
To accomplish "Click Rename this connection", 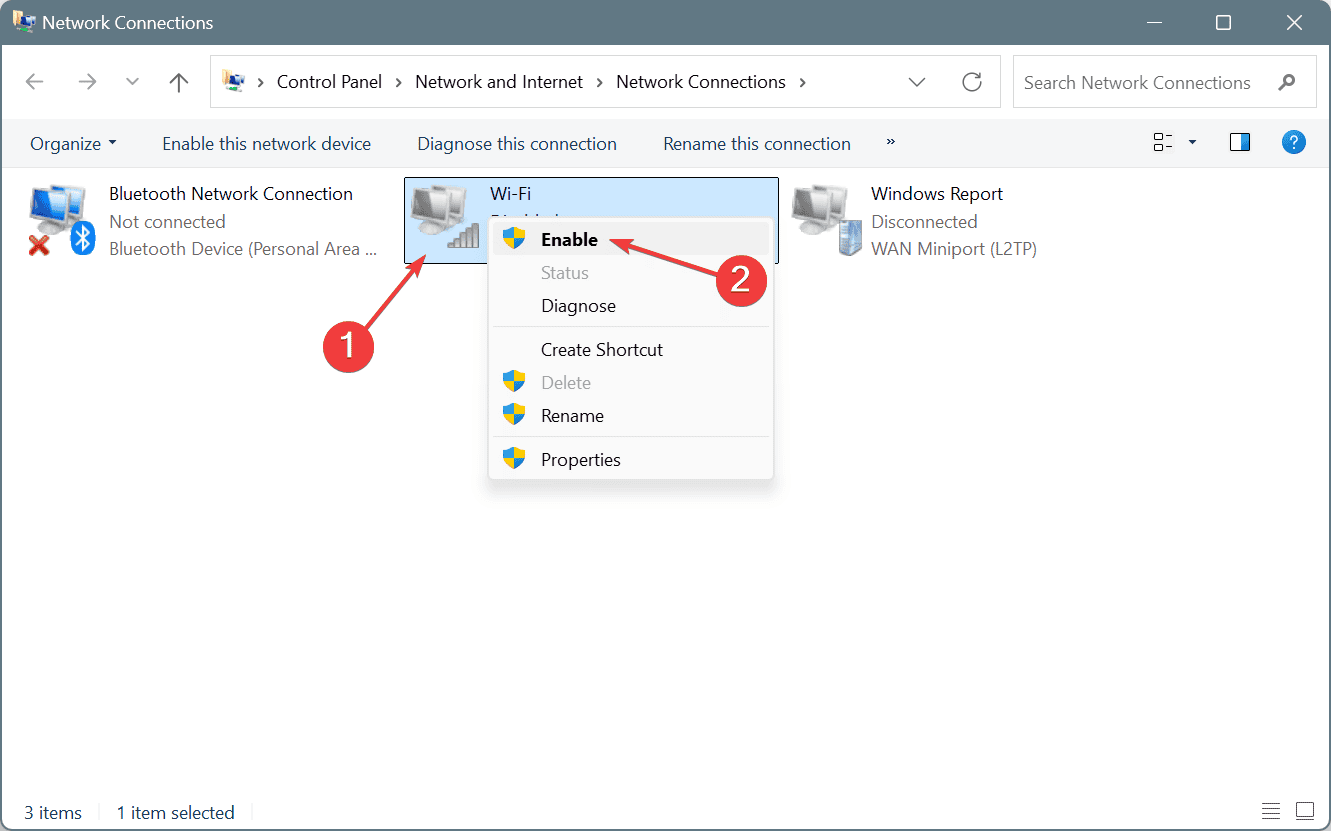I will pyautogui.click(x=757, y=144).
